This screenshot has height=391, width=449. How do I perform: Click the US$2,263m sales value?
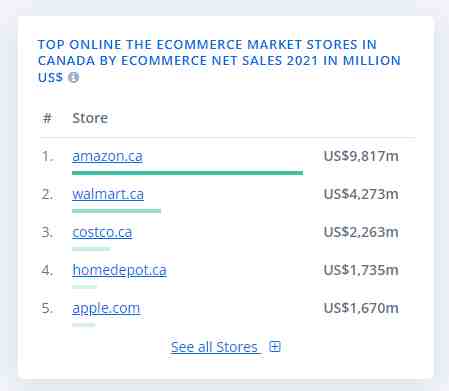tap(361, 232)
